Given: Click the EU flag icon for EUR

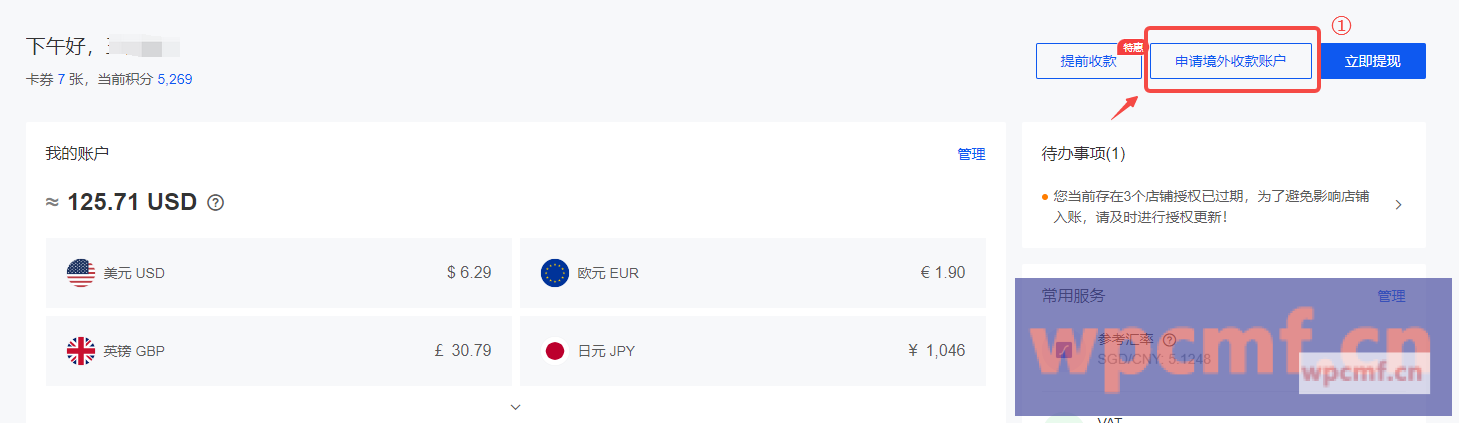Looking at the screenshot, I should pos(555,272).
